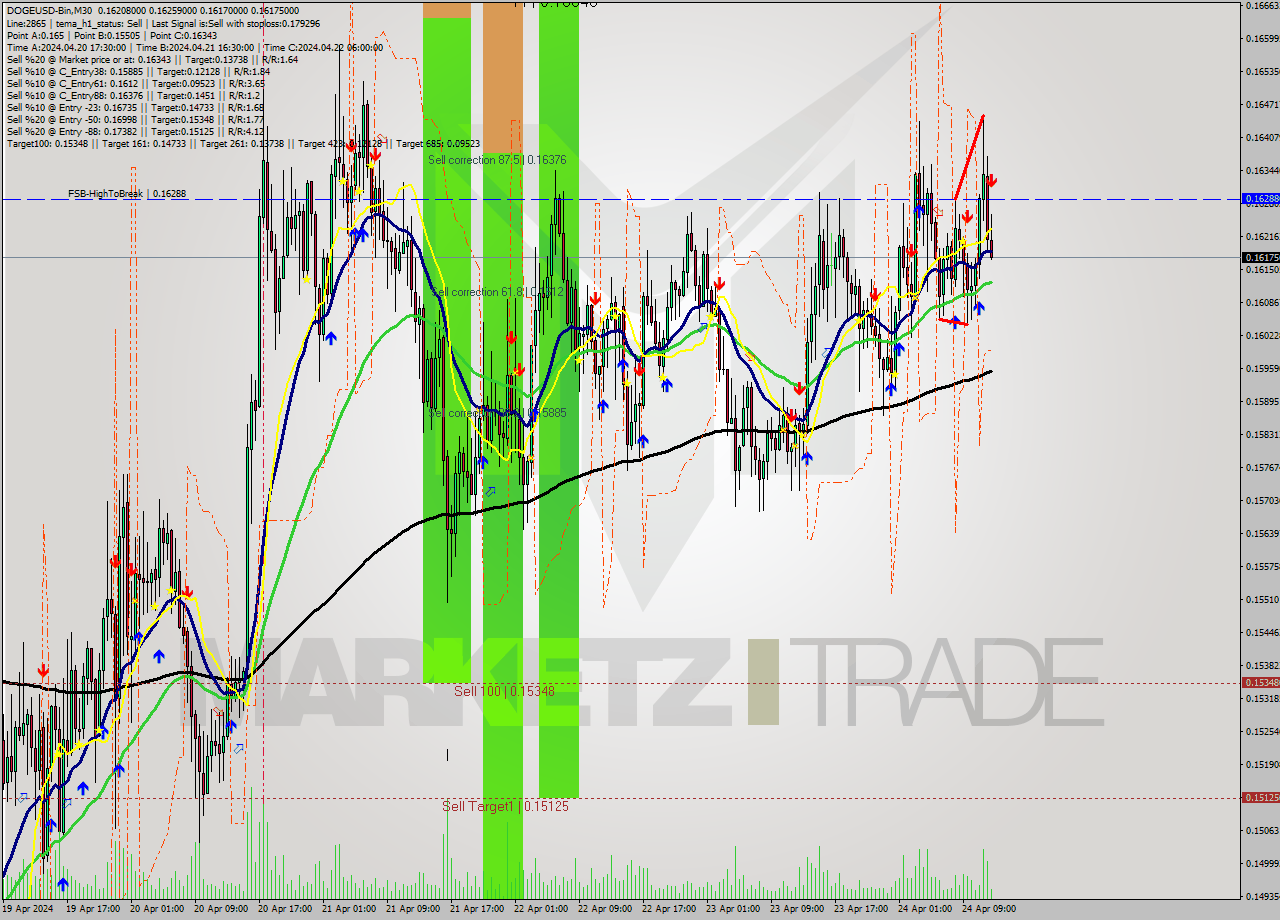The height and width of the screenshot is (920, 1280).
Task: Click the red 0.15125 price tag on axis
Action: point(1260,798)
